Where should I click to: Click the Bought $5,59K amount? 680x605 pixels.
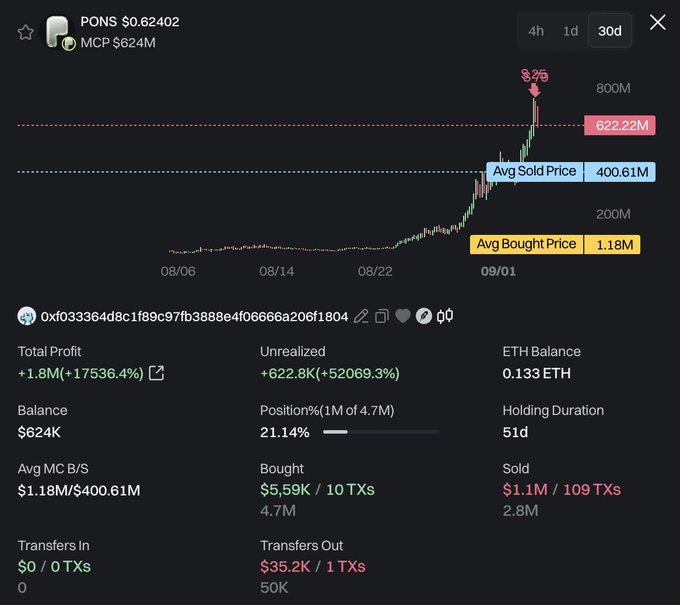coord(285,490)
